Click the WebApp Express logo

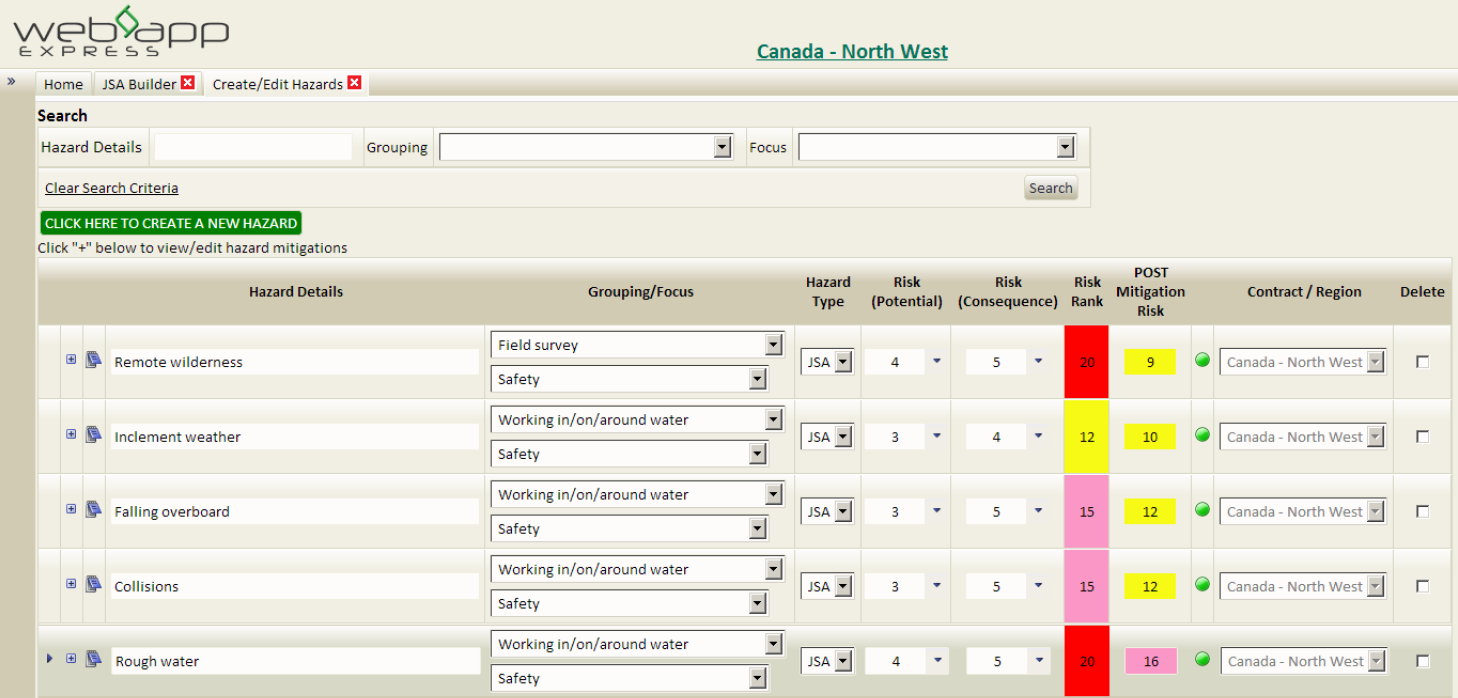tap(120, 30)
